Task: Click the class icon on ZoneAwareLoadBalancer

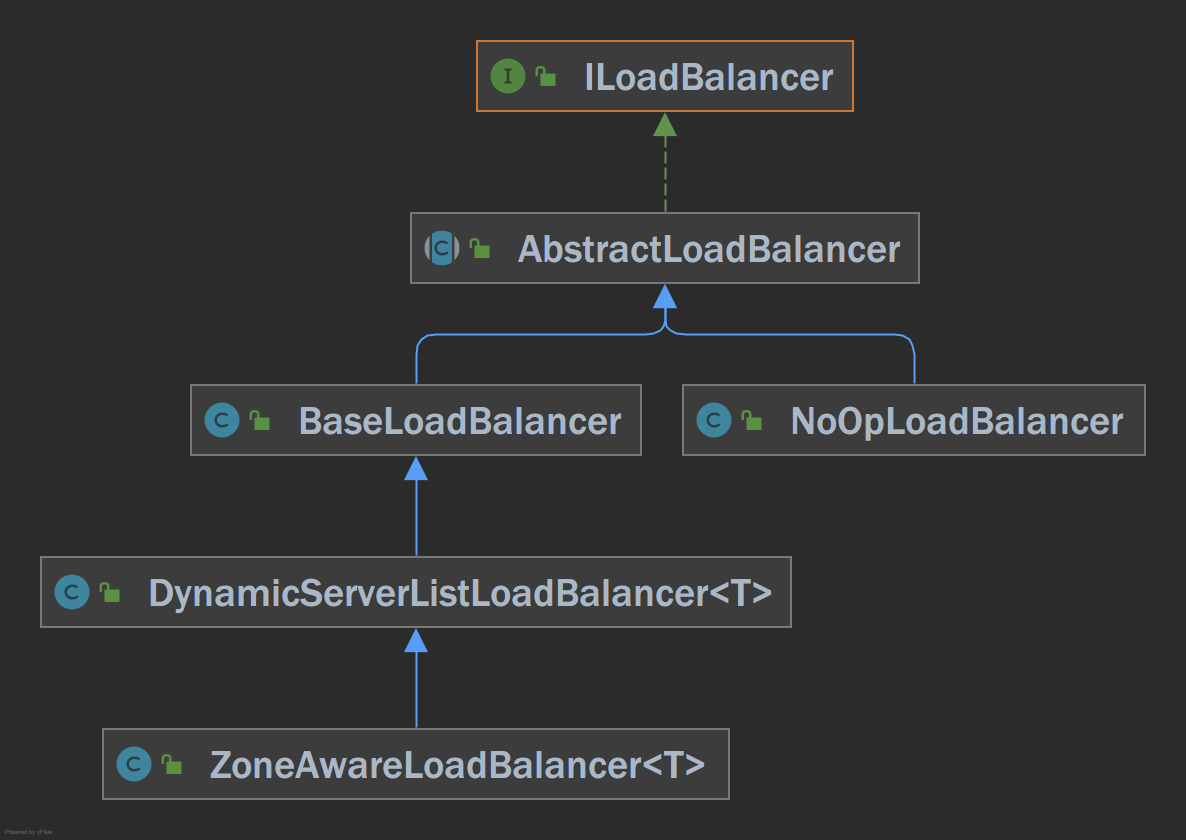Action: tap(134, 764)
